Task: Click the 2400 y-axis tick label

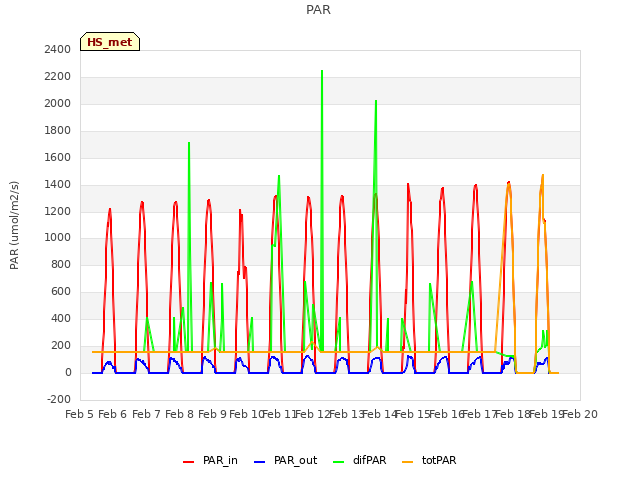Action: pos(58,49)
